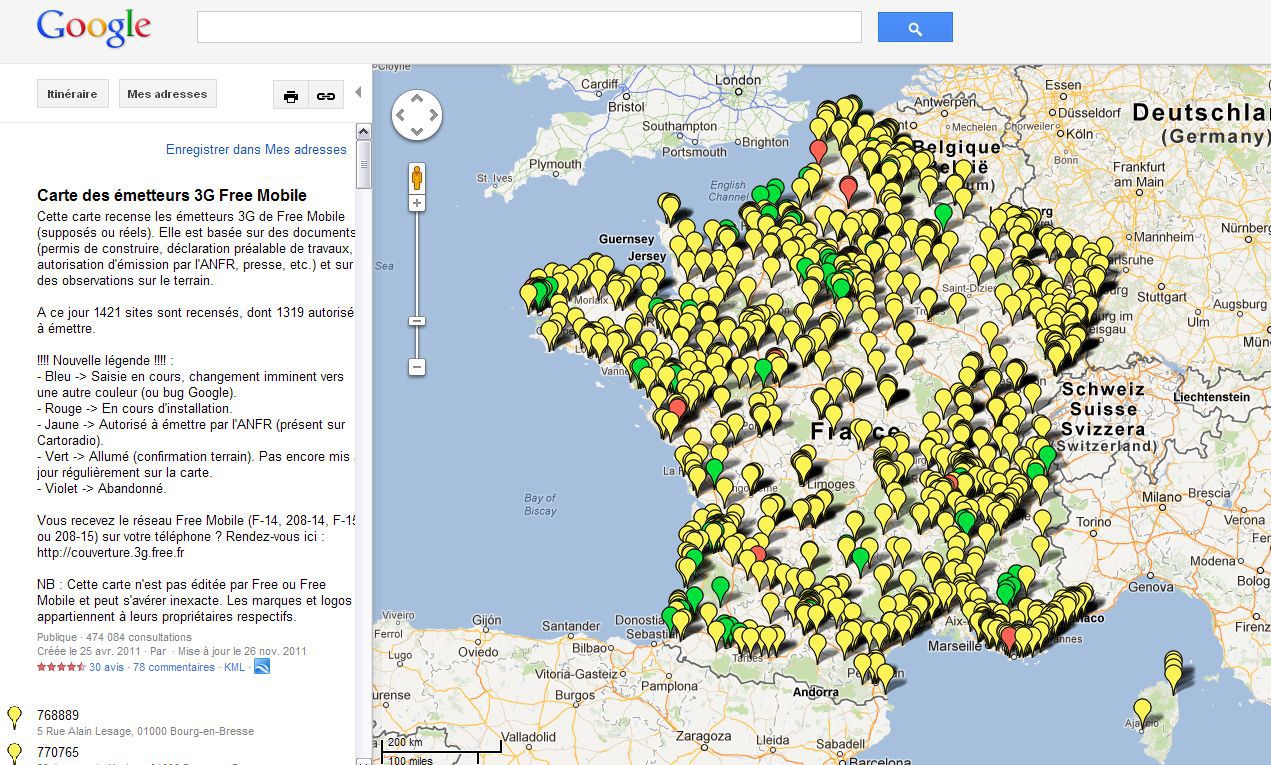Click Enregistrer dans Mes adresses link
Image resolution: width=1271 pixels, height=765 pixels.
[x=256, y=150]
